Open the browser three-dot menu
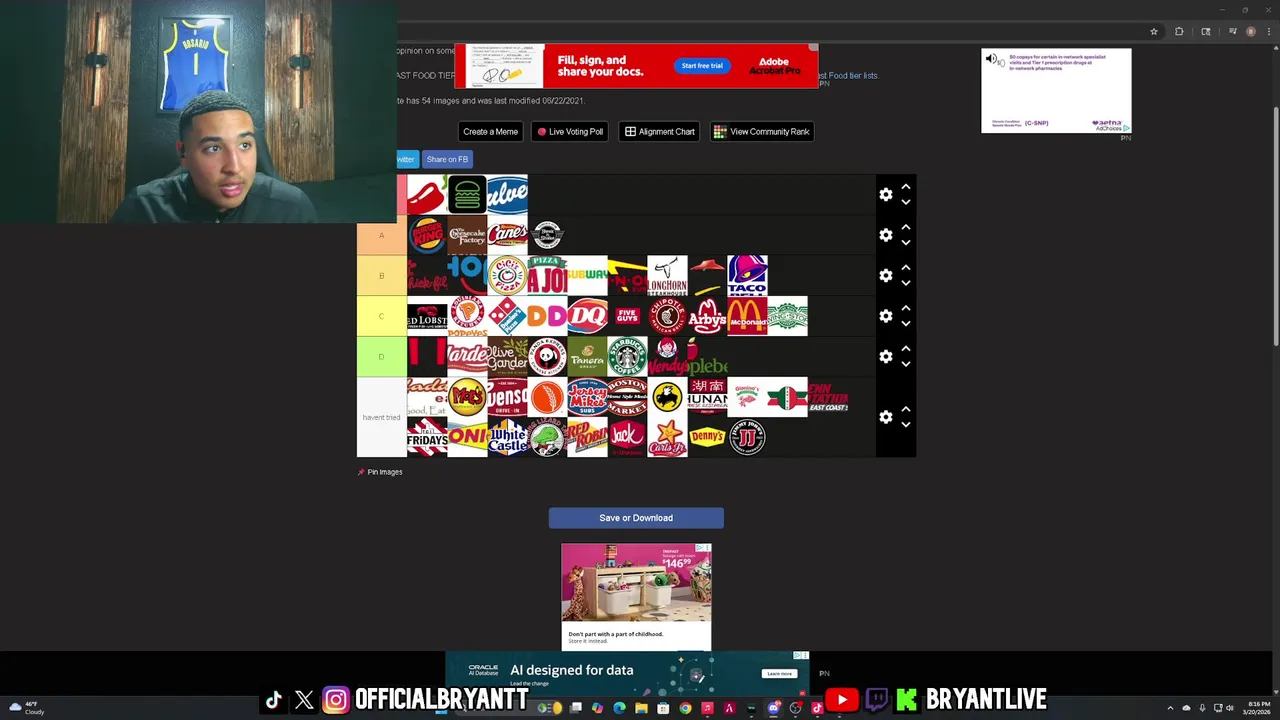The image size is (1280, 720). coord(1268,31)
